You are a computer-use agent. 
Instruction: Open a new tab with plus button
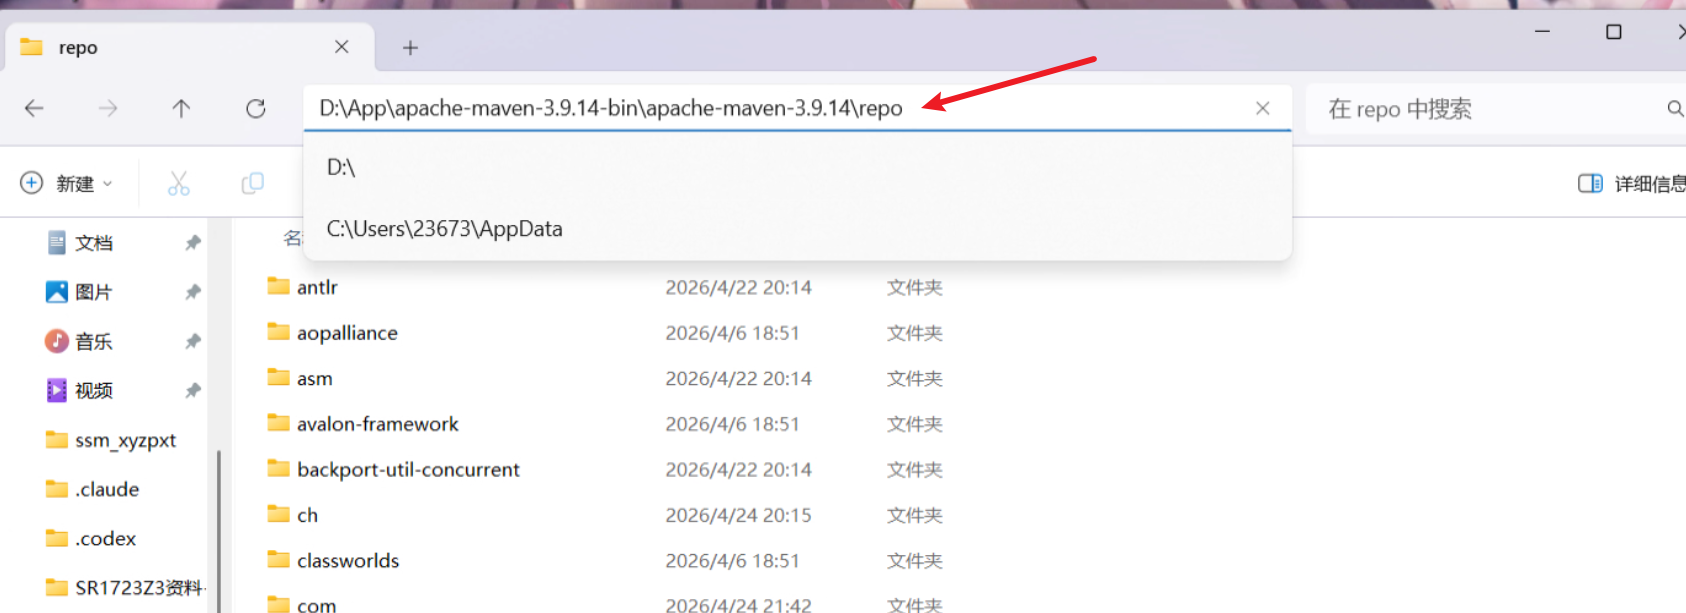point(410,48)
